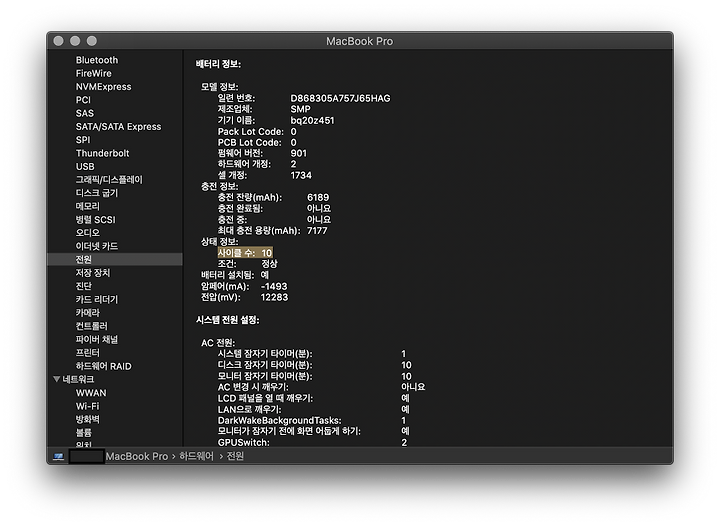Screen dimensions: 720x526
Task: Close the MacBook Pro window
Action: (x=58, y=41)
